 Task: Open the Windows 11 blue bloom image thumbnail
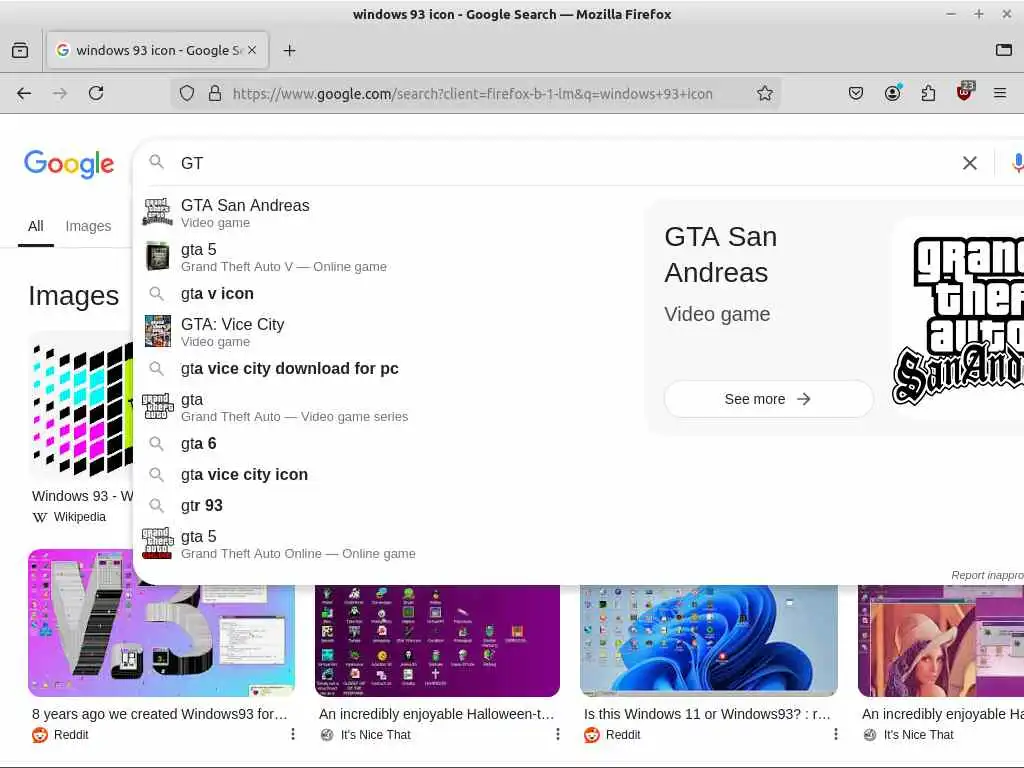coord(709,641)
